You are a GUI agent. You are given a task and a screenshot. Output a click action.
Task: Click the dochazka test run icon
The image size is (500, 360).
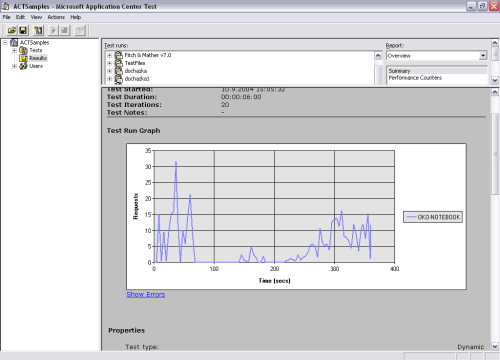(x=119, y=71)
